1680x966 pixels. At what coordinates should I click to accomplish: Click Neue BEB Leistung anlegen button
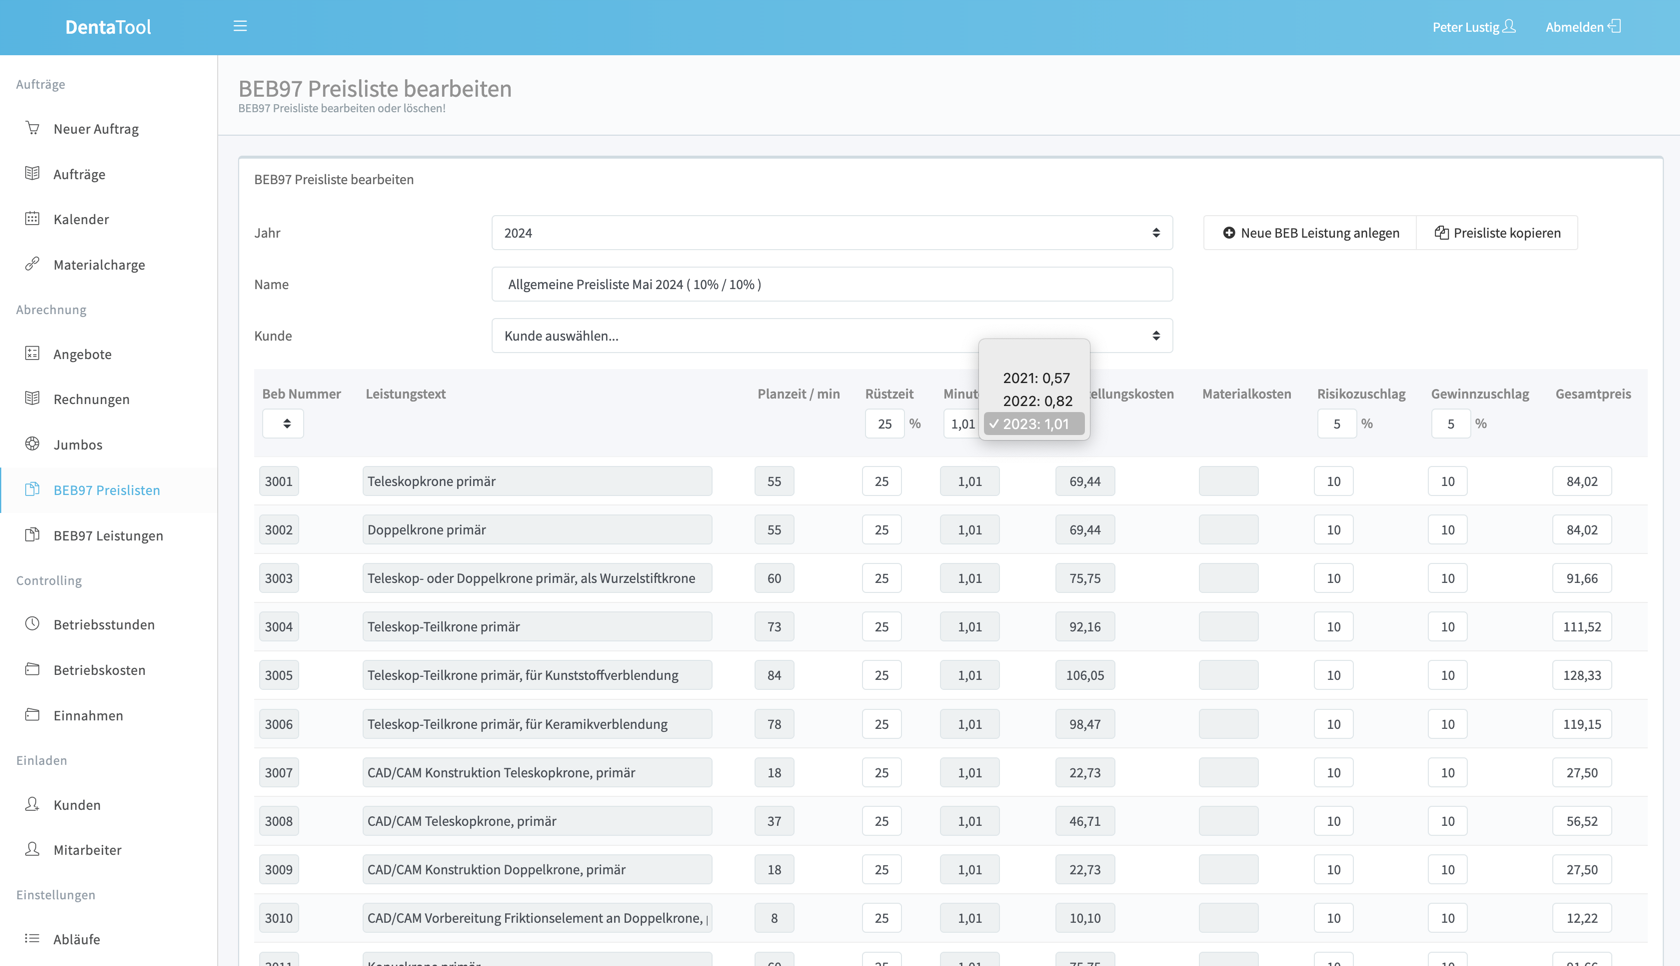point(1310,233)
